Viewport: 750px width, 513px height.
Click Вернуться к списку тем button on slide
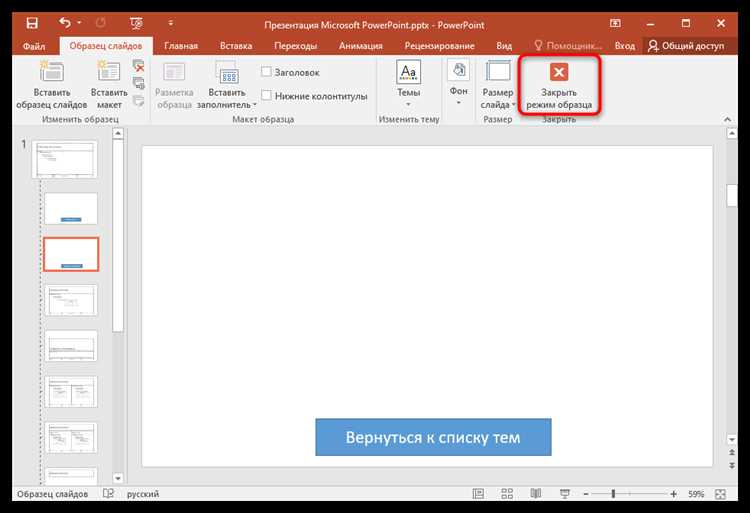pos(433,437)
